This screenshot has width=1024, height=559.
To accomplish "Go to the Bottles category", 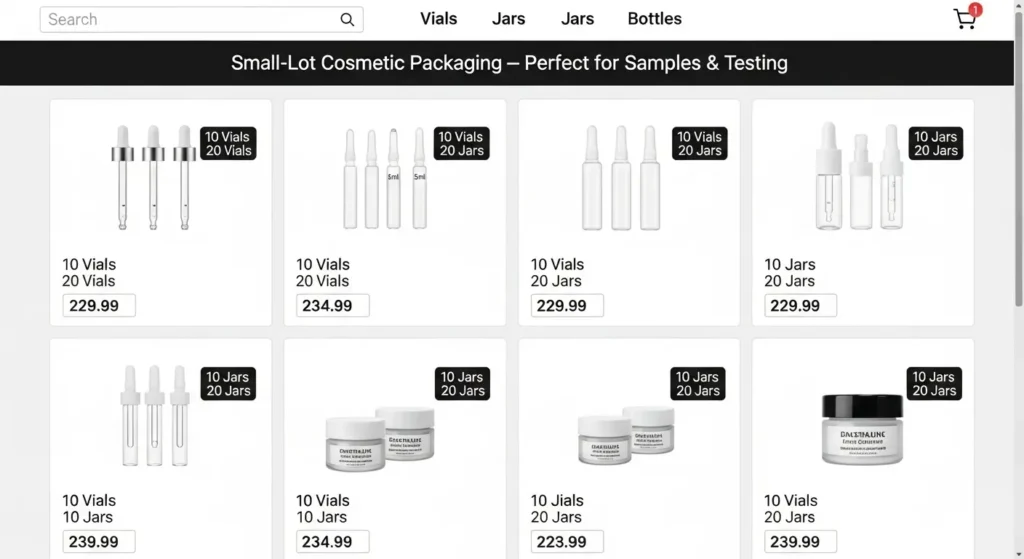I will pos(654,19).
